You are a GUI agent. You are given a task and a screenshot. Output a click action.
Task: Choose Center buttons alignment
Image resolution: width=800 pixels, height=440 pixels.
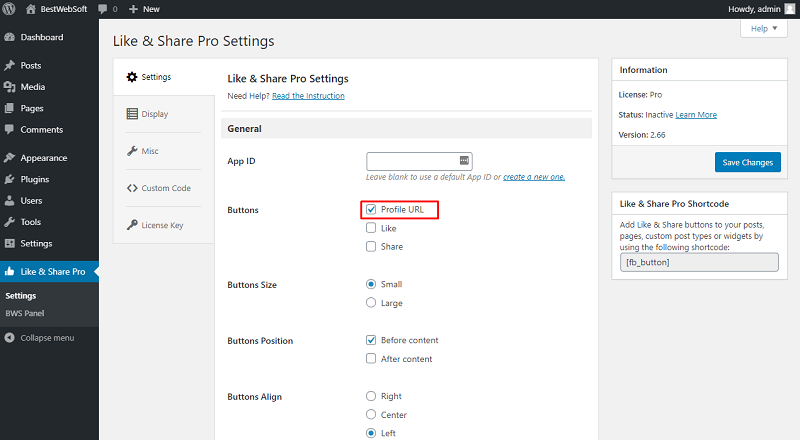pyautogui.click(x=371, y=414)
